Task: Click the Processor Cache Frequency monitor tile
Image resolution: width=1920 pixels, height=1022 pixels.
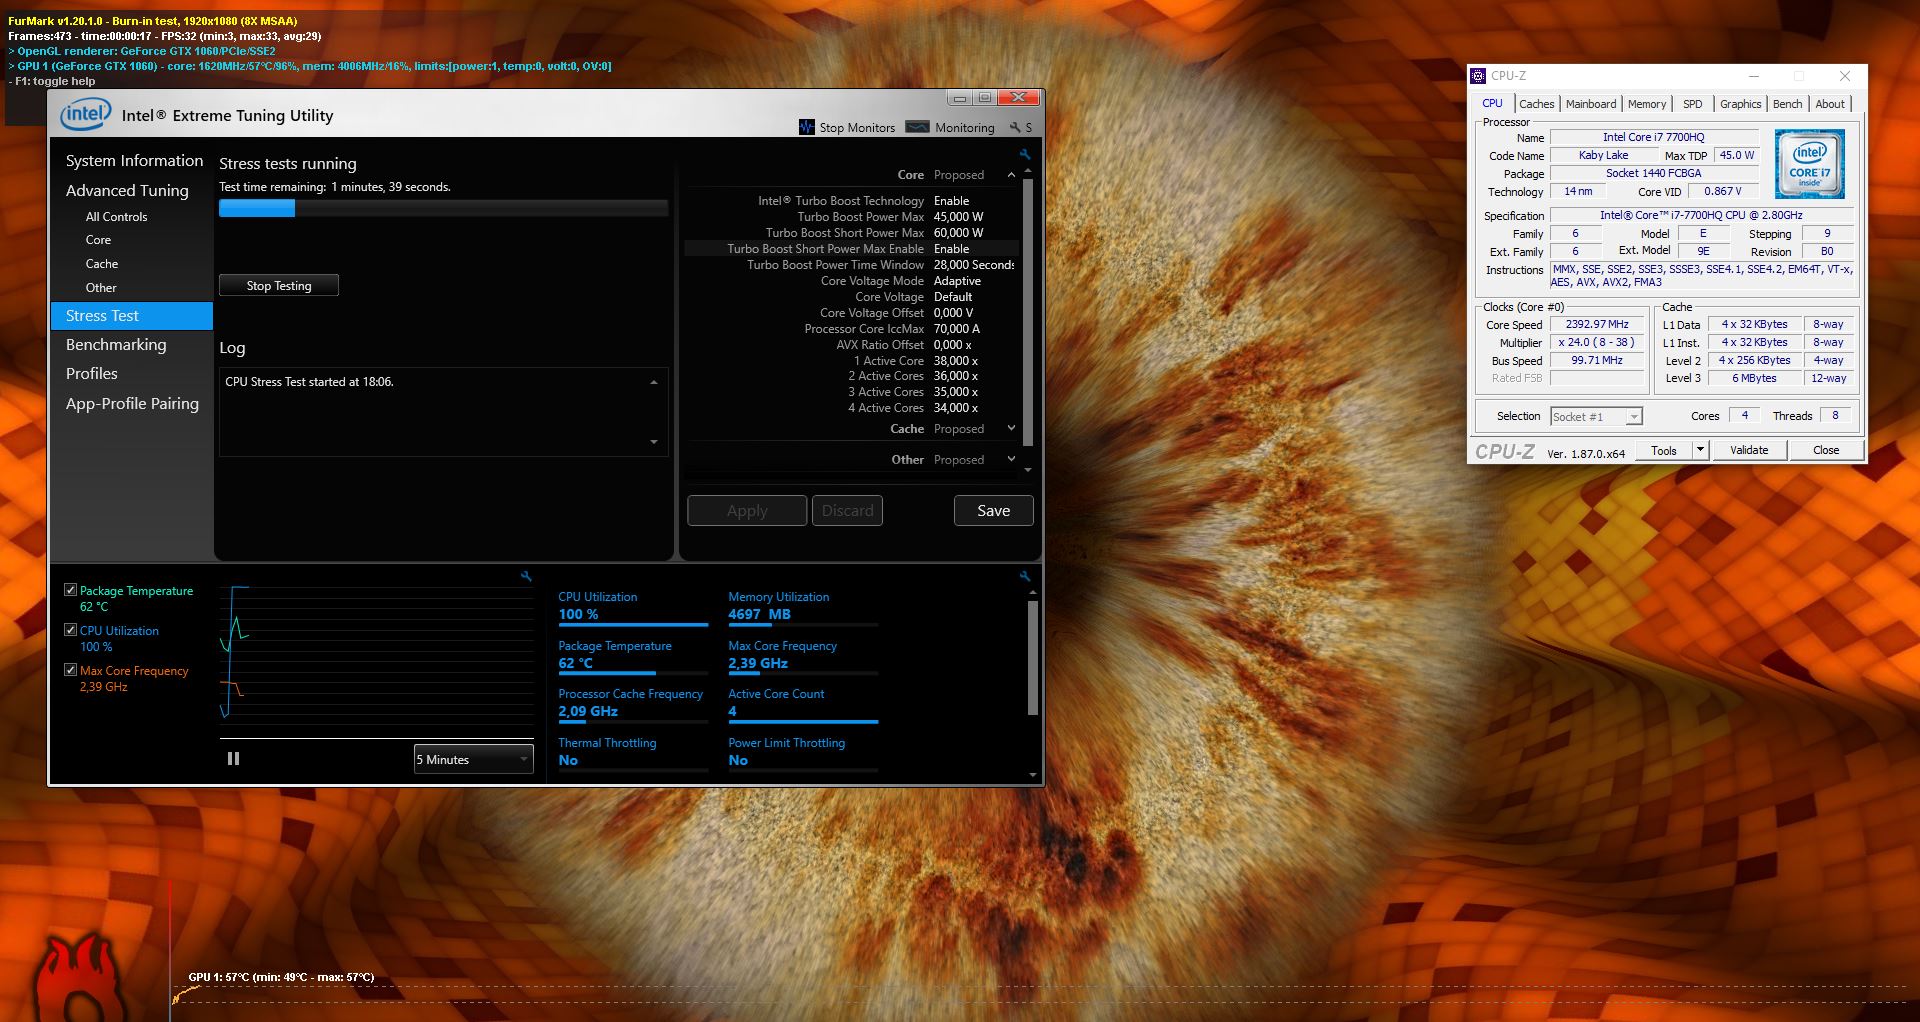Action: (632, 704)
